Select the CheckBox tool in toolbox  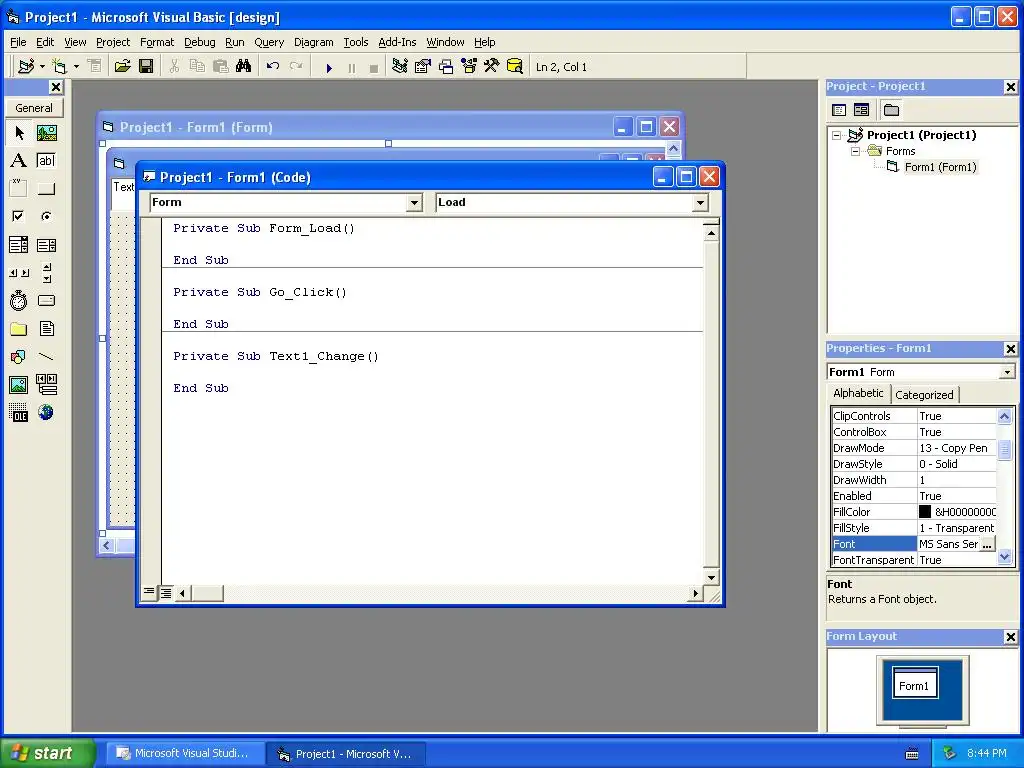click(x=19, y=216)
